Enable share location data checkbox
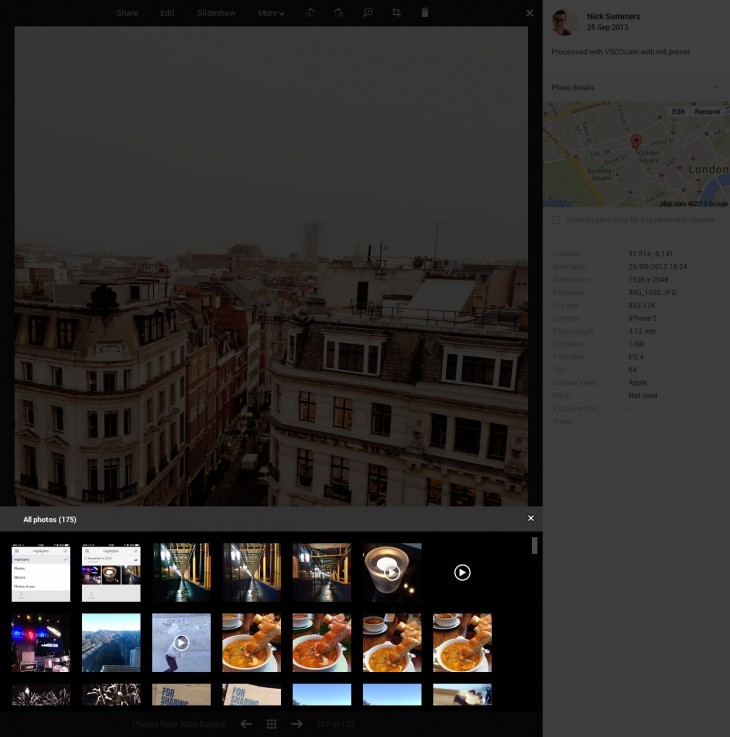The image size is (730, 737). (556, 220)
